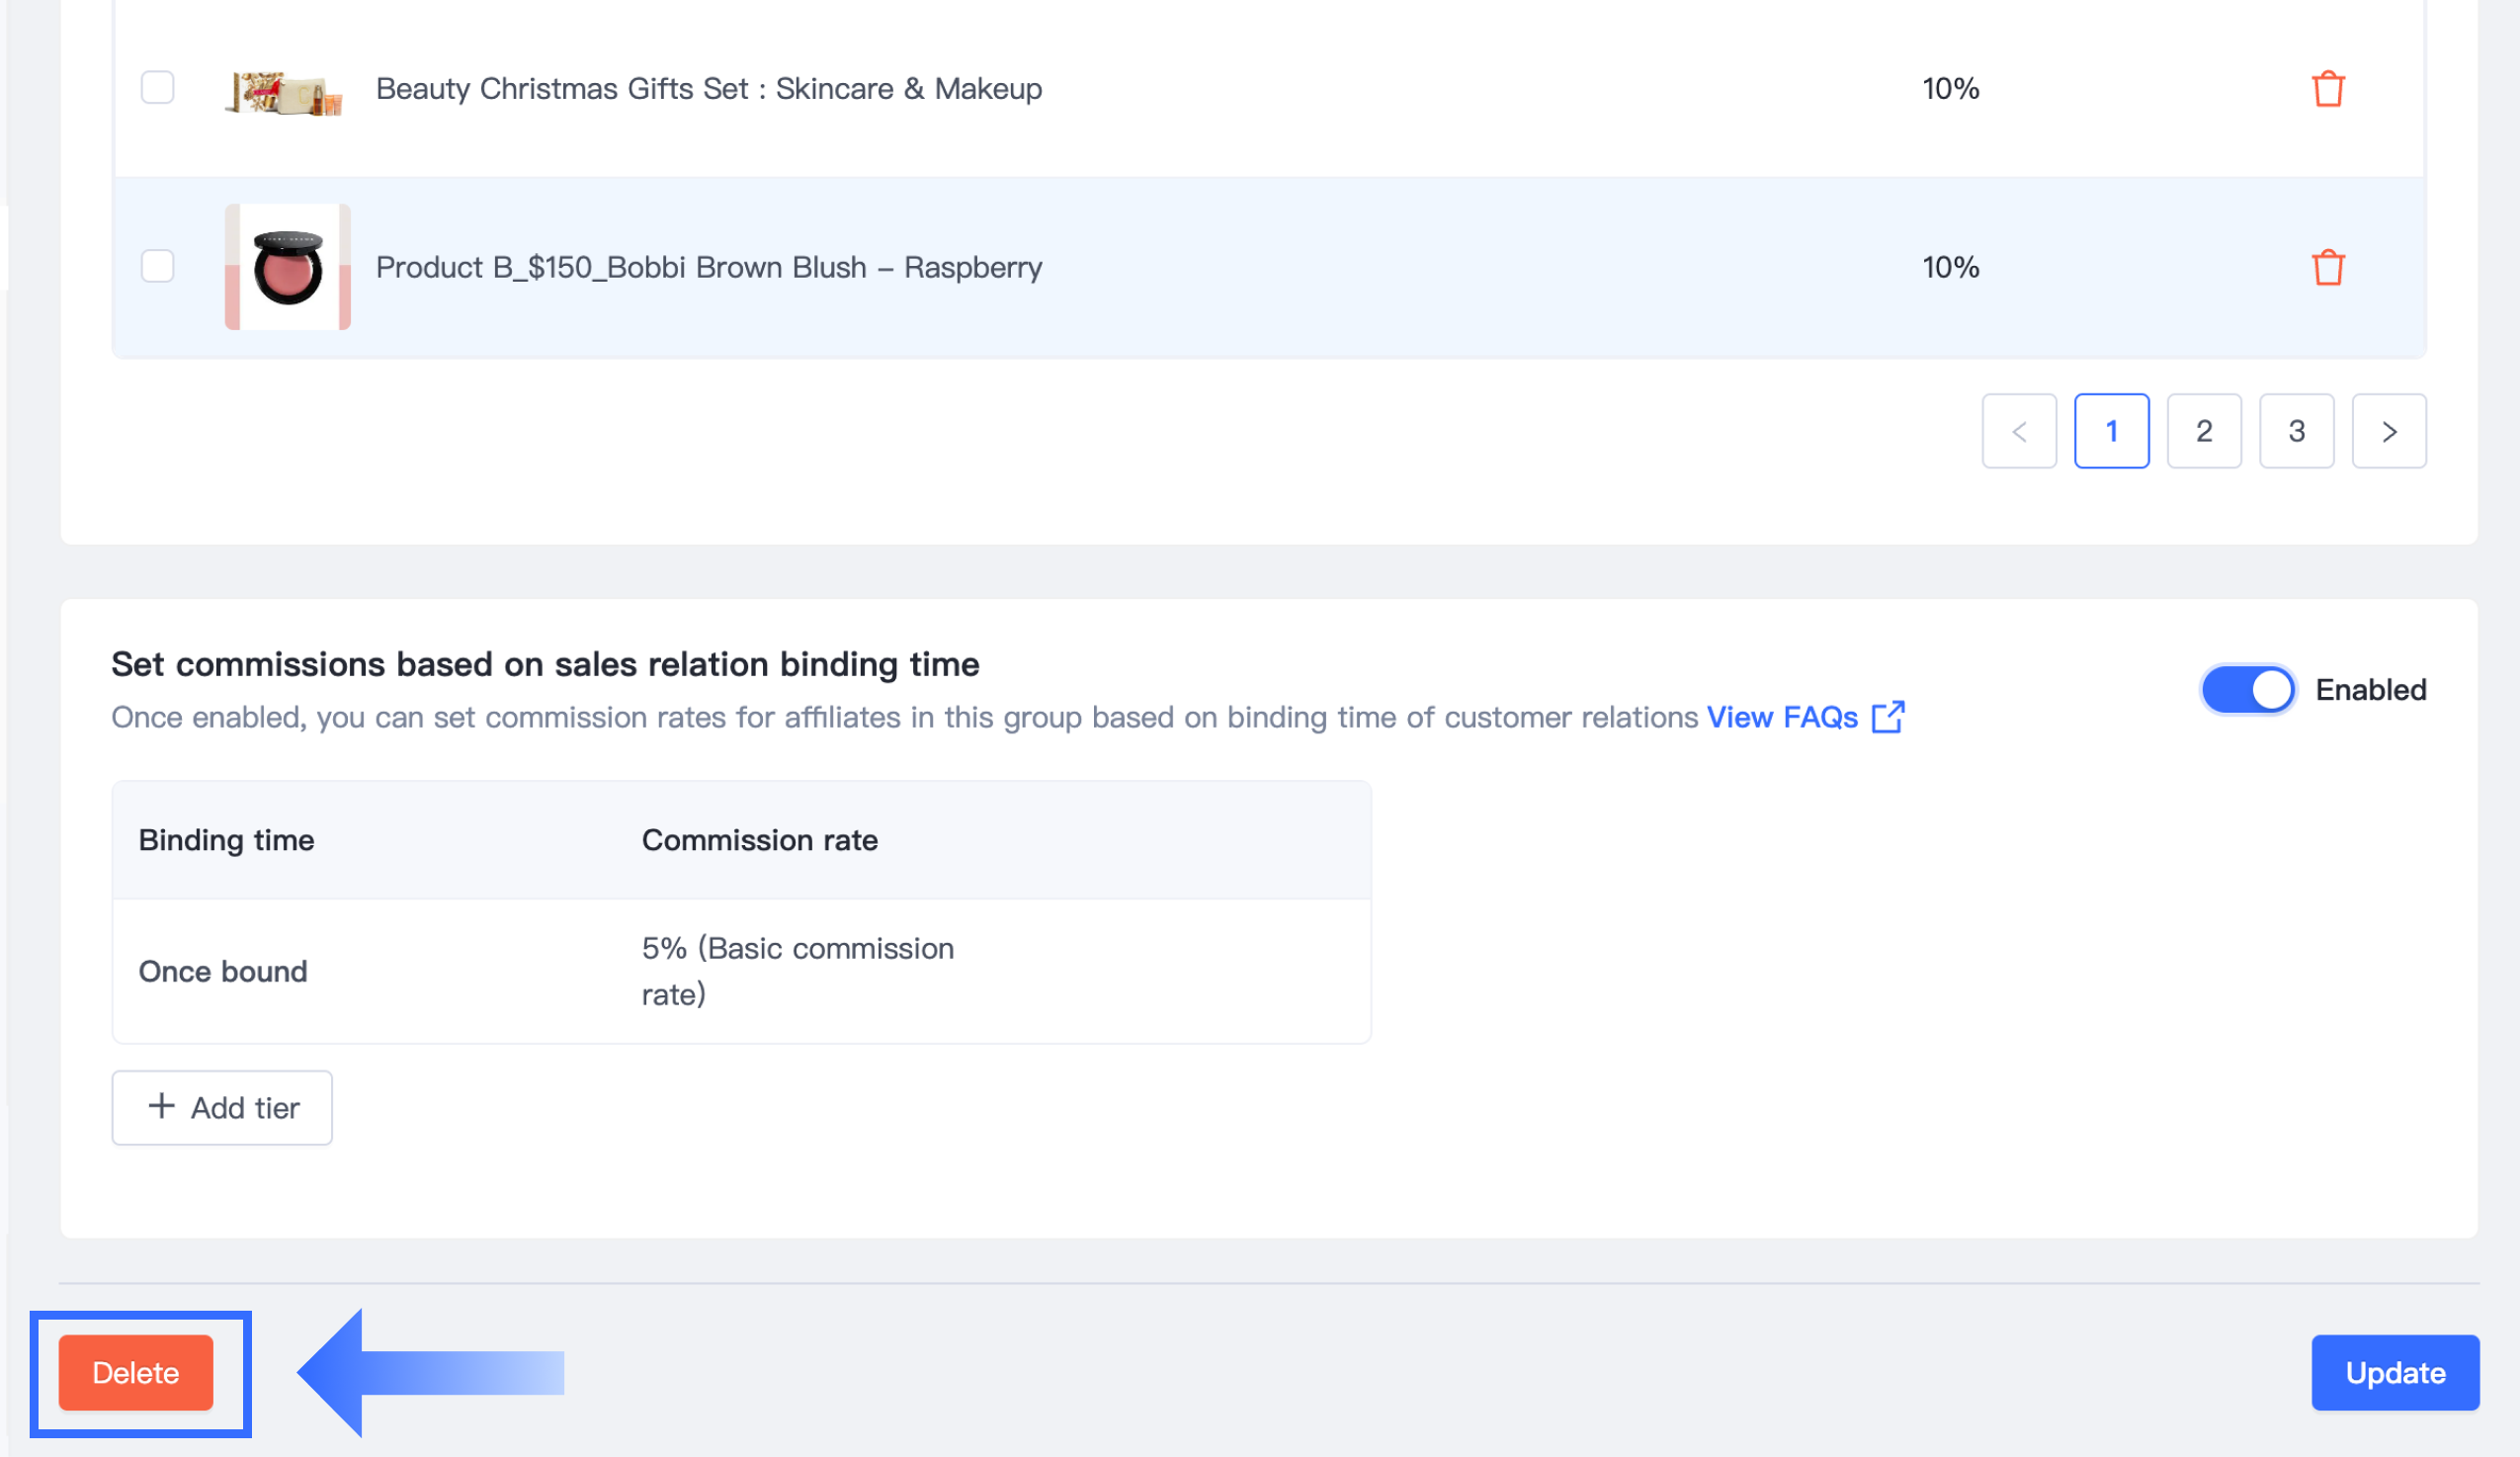The image size is (2520, 1457).
Task: Open Bobbi Brown Blush product thumbnail
Action: (287, 267)
